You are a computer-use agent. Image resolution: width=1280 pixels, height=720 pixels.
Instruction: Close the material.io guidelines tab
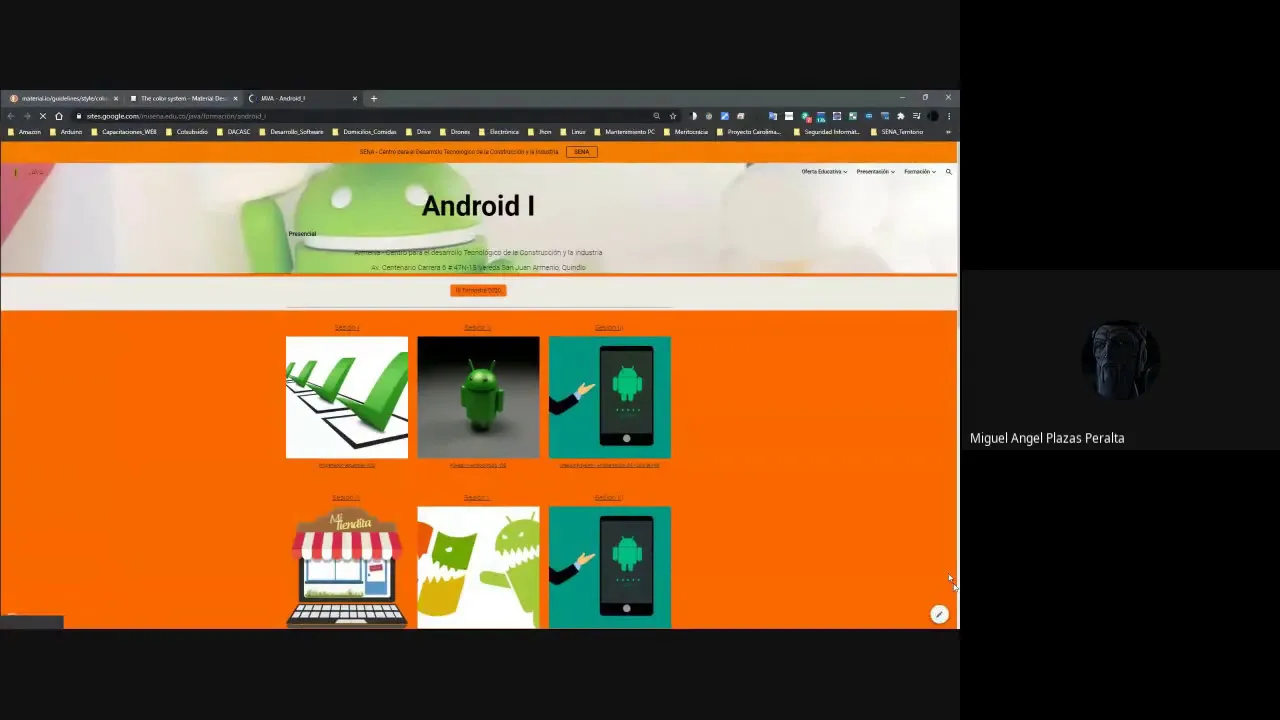tap(116, 98)
